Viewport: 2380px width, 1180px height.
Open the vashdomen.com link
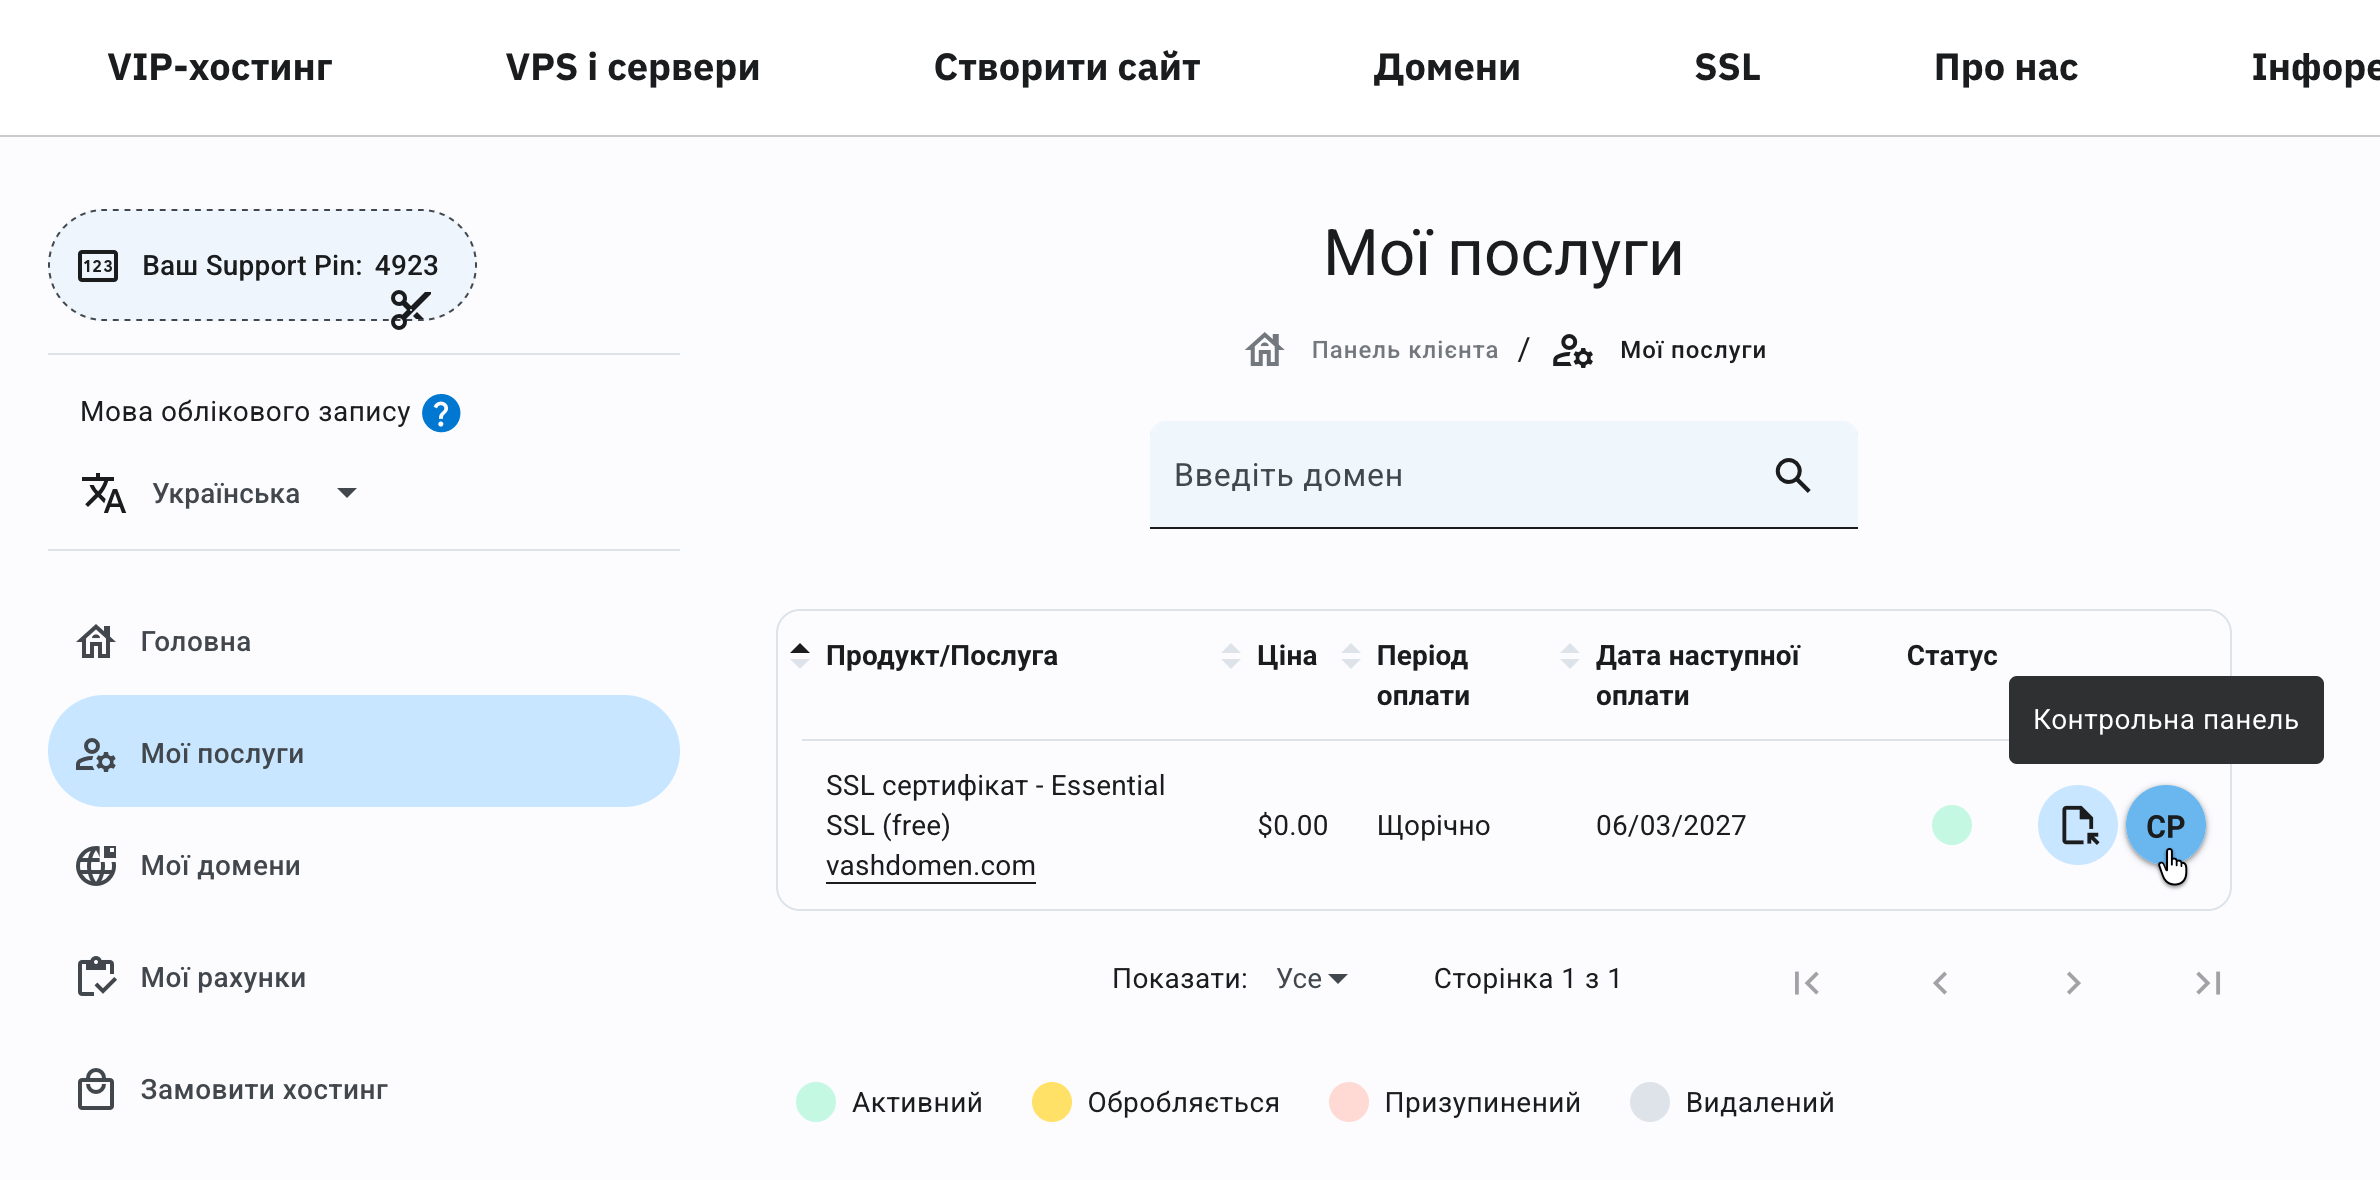pos(930,865)
